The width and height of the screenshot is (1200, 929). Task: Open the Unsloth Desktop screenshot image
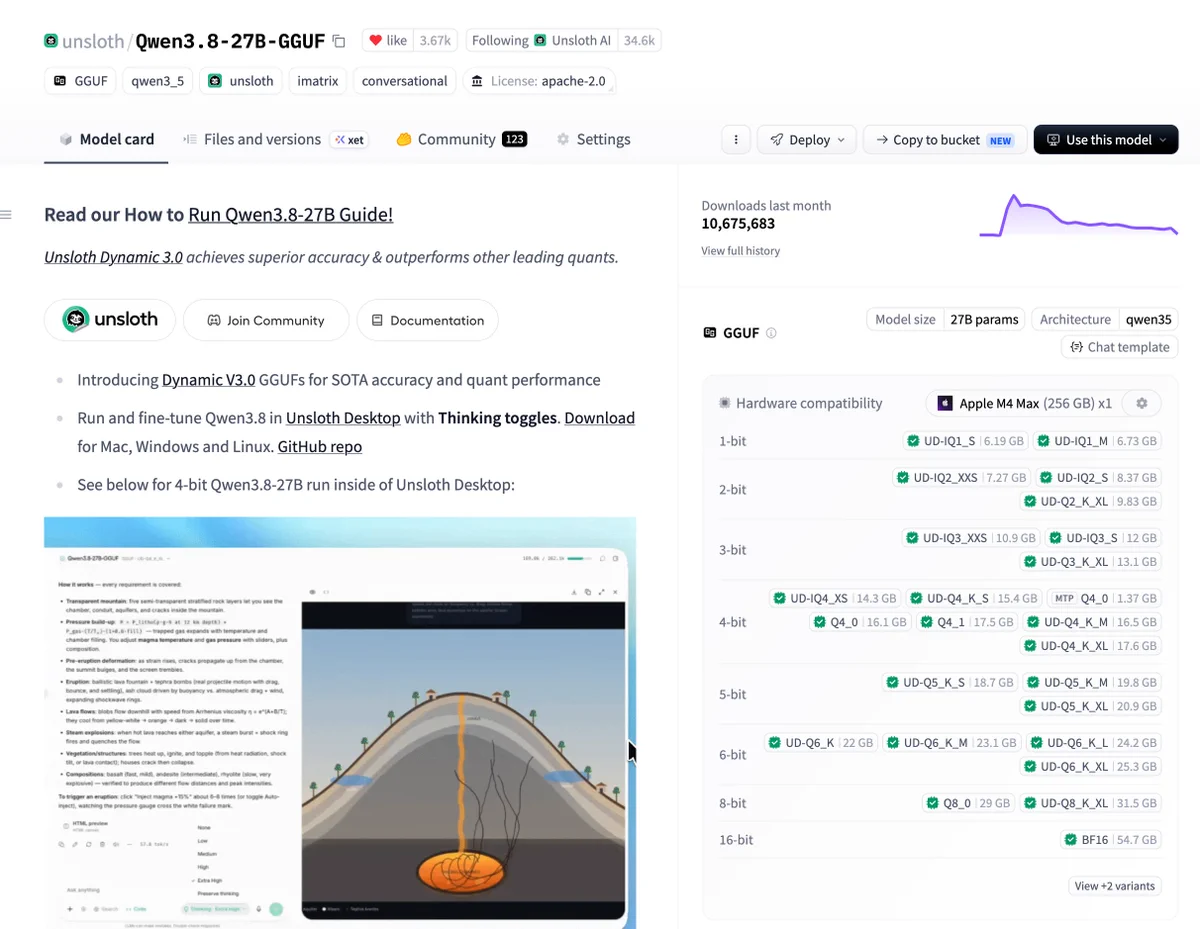tap(340, 723)
